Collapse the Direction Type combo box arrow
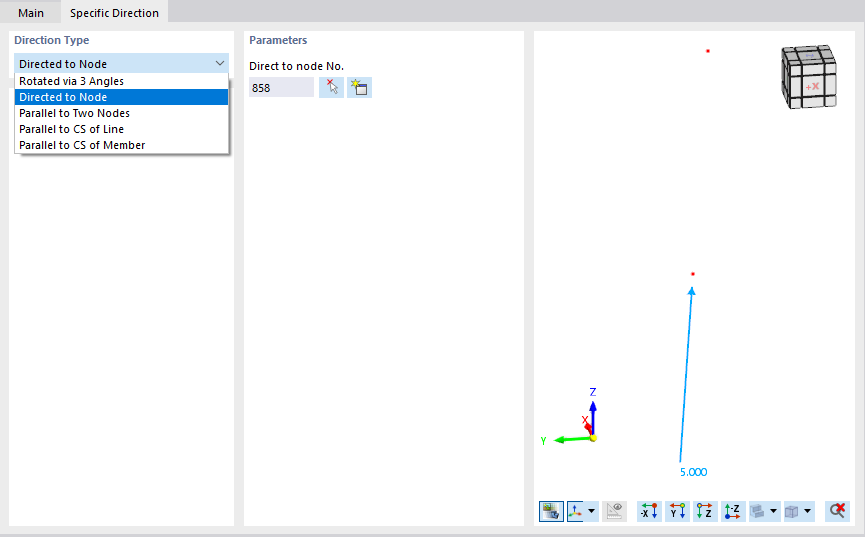The image size is (865, 537). [220, 63]
